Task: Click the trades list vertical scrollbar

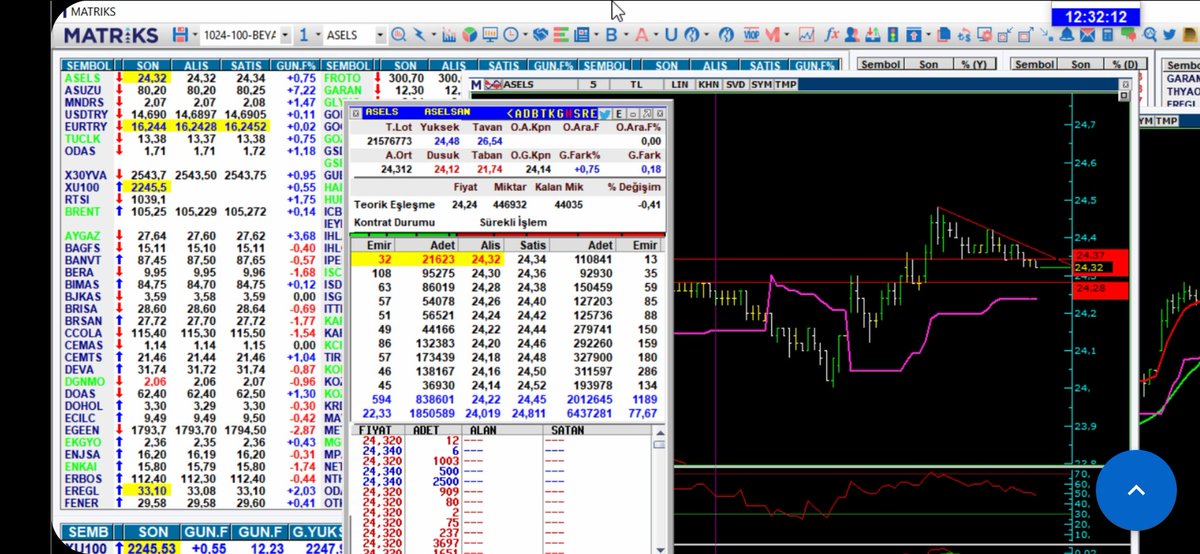Action: (x=659, y=490)
